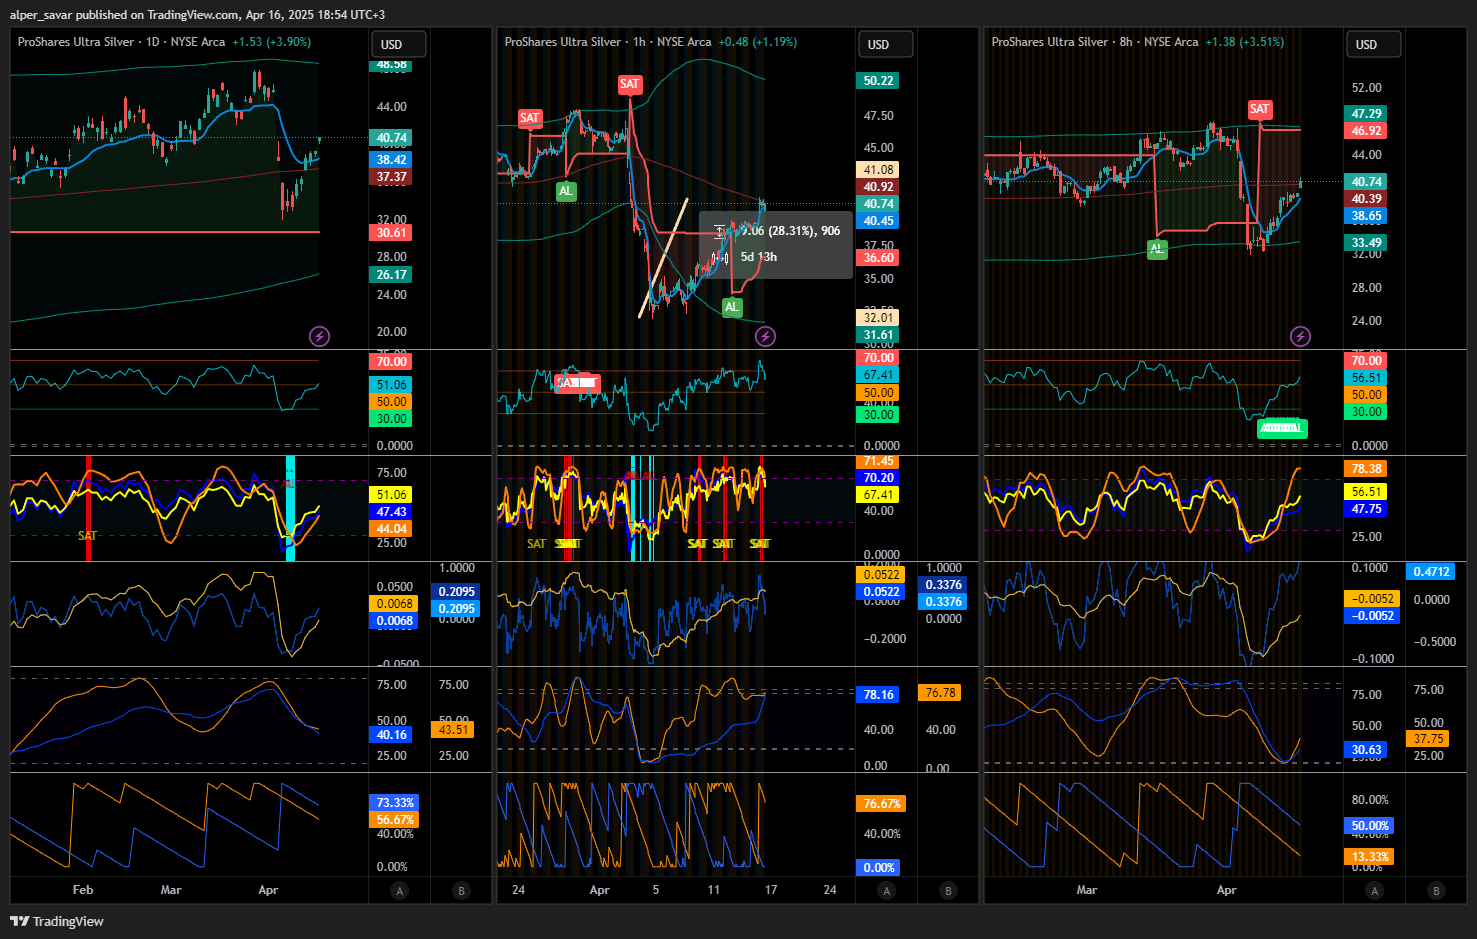The height and width of the screenshot is (939, 1477).
Task: Click the 76.78 orange indicator value on the 1h chart
Action: pyautogui.click(x=940, y=693)
